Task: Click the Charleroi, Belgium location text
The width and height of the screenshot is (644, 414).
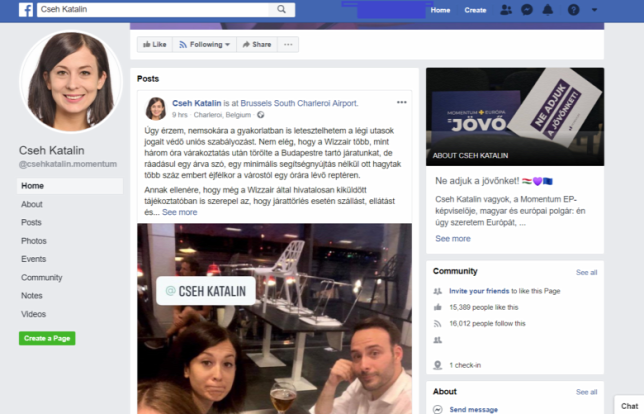Action: pos(222,115)
